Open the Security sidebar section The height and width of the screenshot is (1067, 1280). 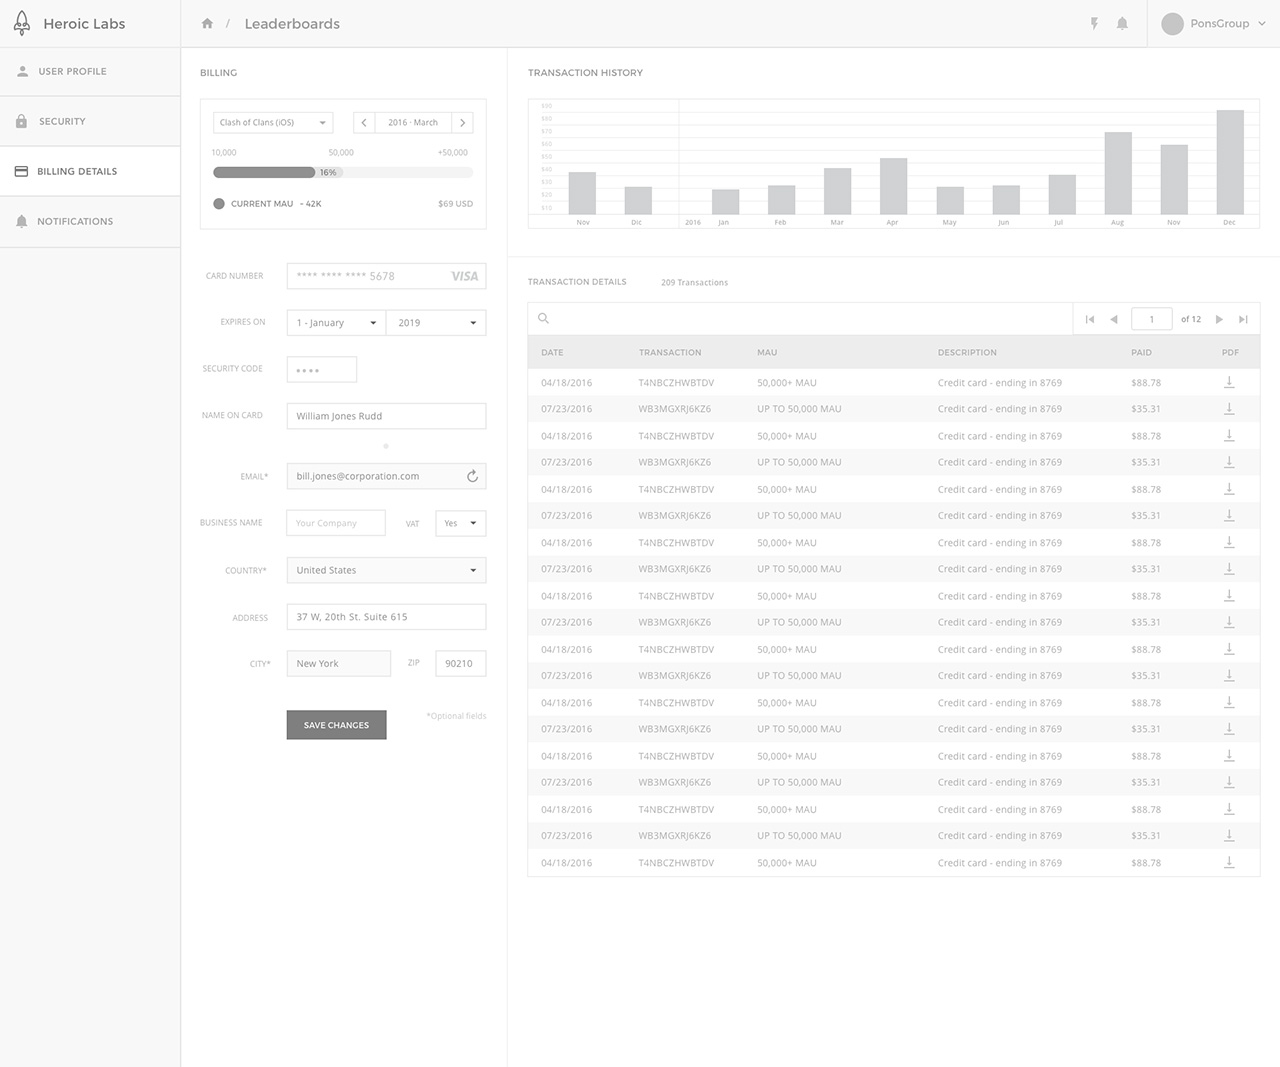pyautogui.click(x=62, y=122)
